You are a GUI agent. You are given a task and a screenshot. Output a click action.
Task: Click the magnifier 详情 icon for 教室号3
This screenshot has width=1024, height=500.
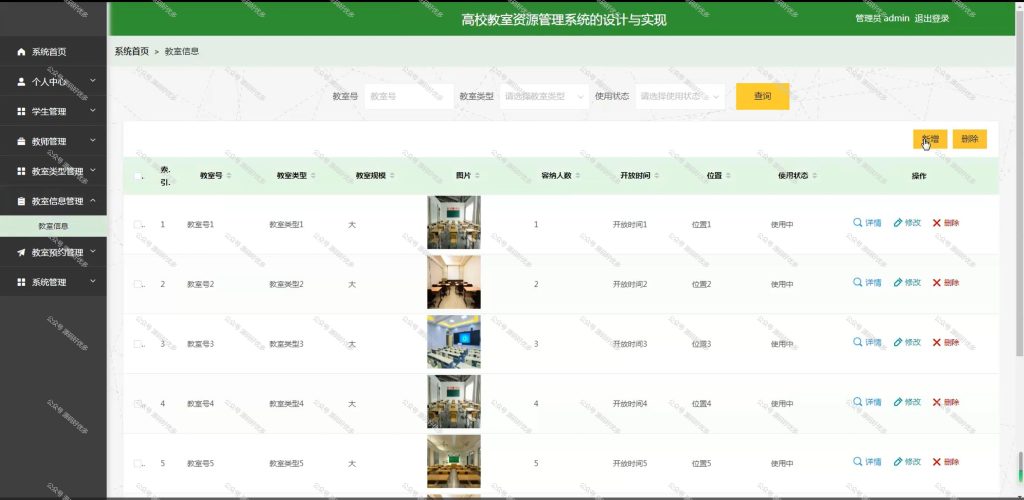tap(857, 342)
